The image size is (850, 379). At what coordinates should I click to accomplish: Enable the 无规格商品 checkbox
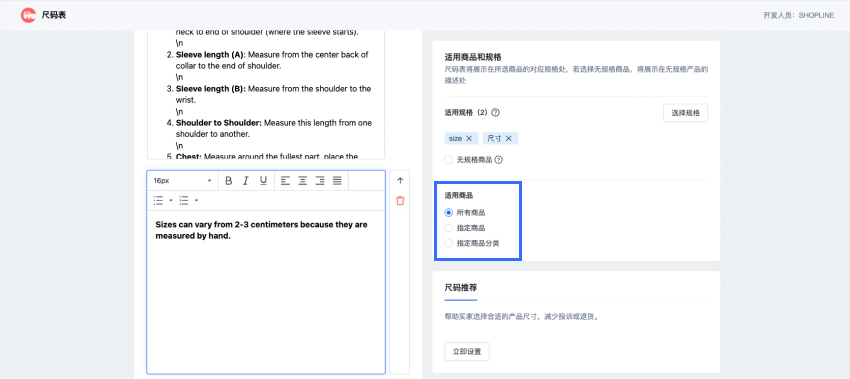tap(448, 160)
